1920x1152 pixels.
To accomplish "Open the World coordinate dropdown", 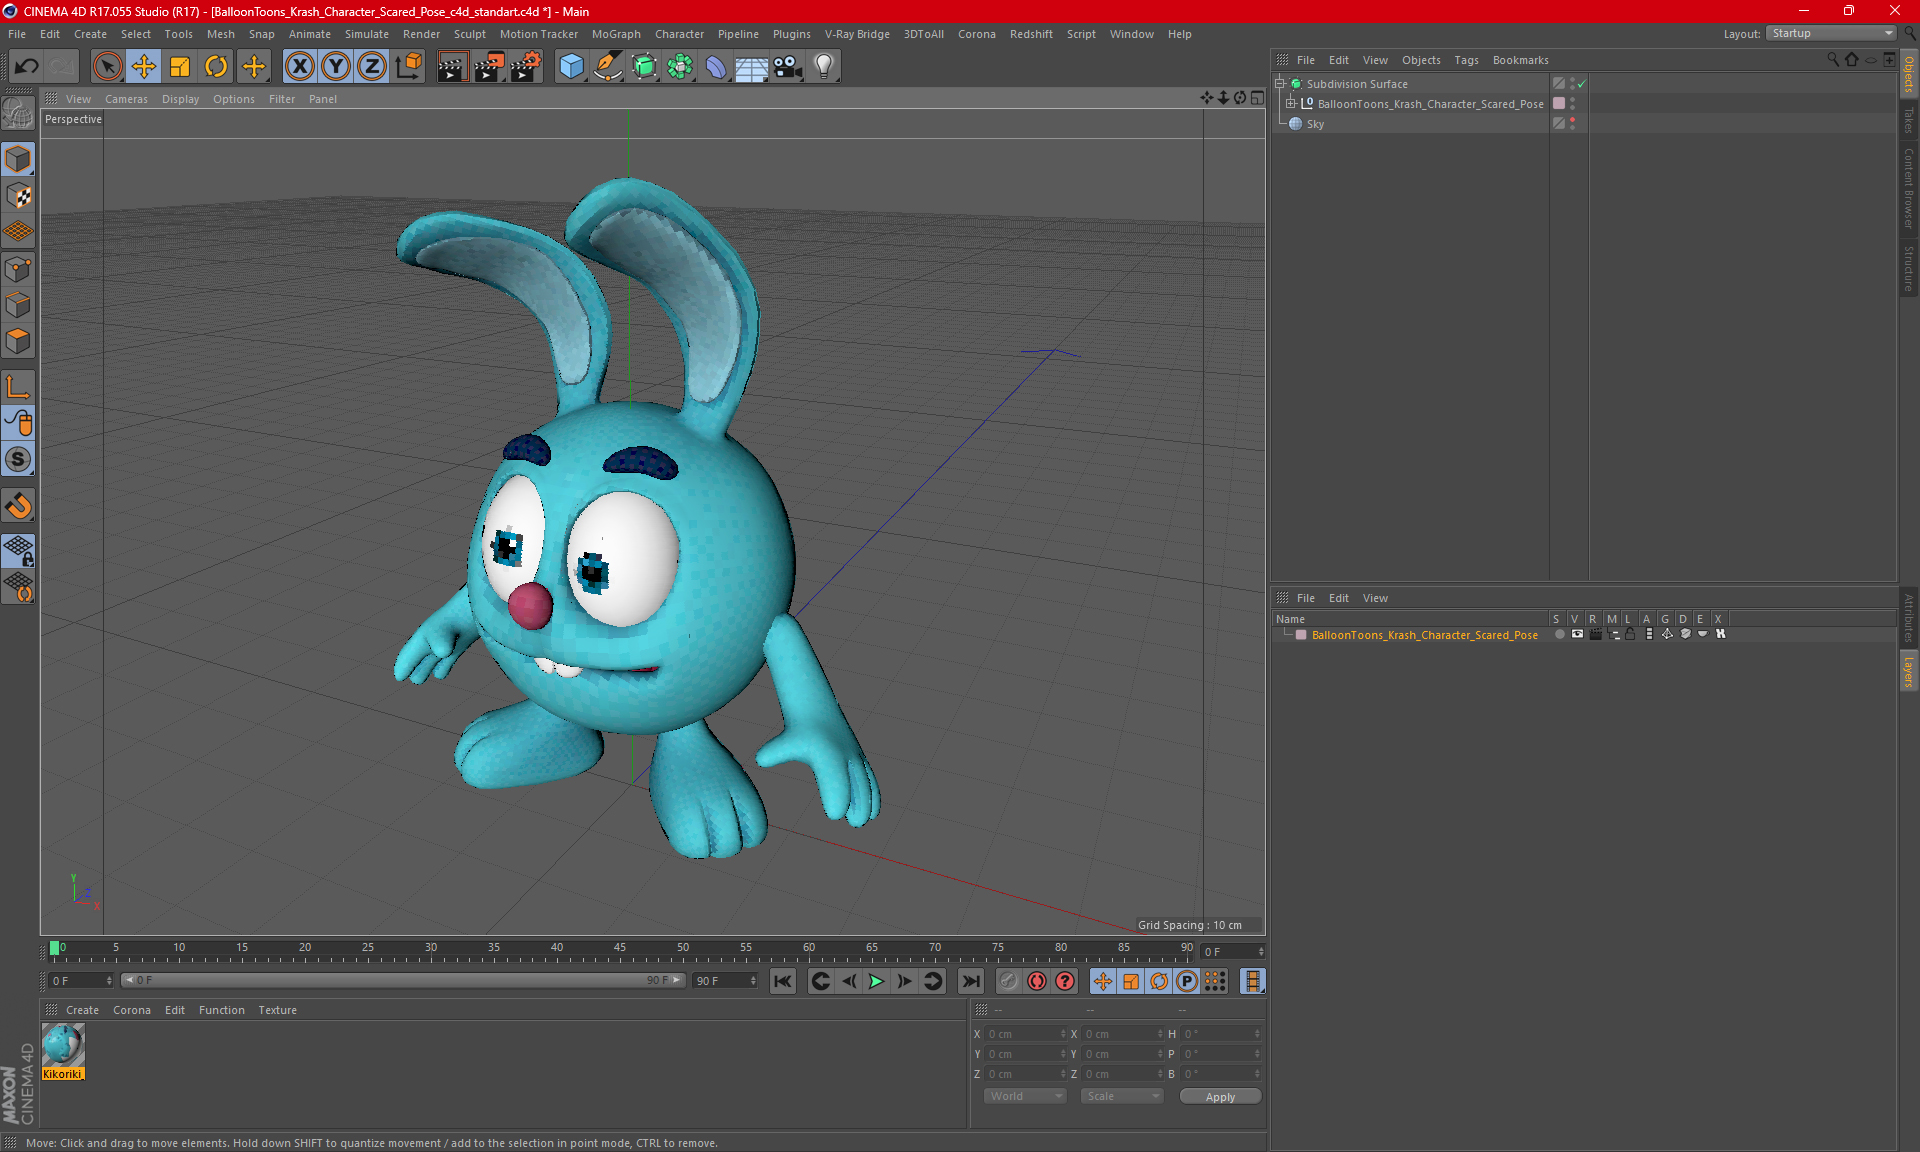I will pyautogui.click(x=1025, y=1097).
